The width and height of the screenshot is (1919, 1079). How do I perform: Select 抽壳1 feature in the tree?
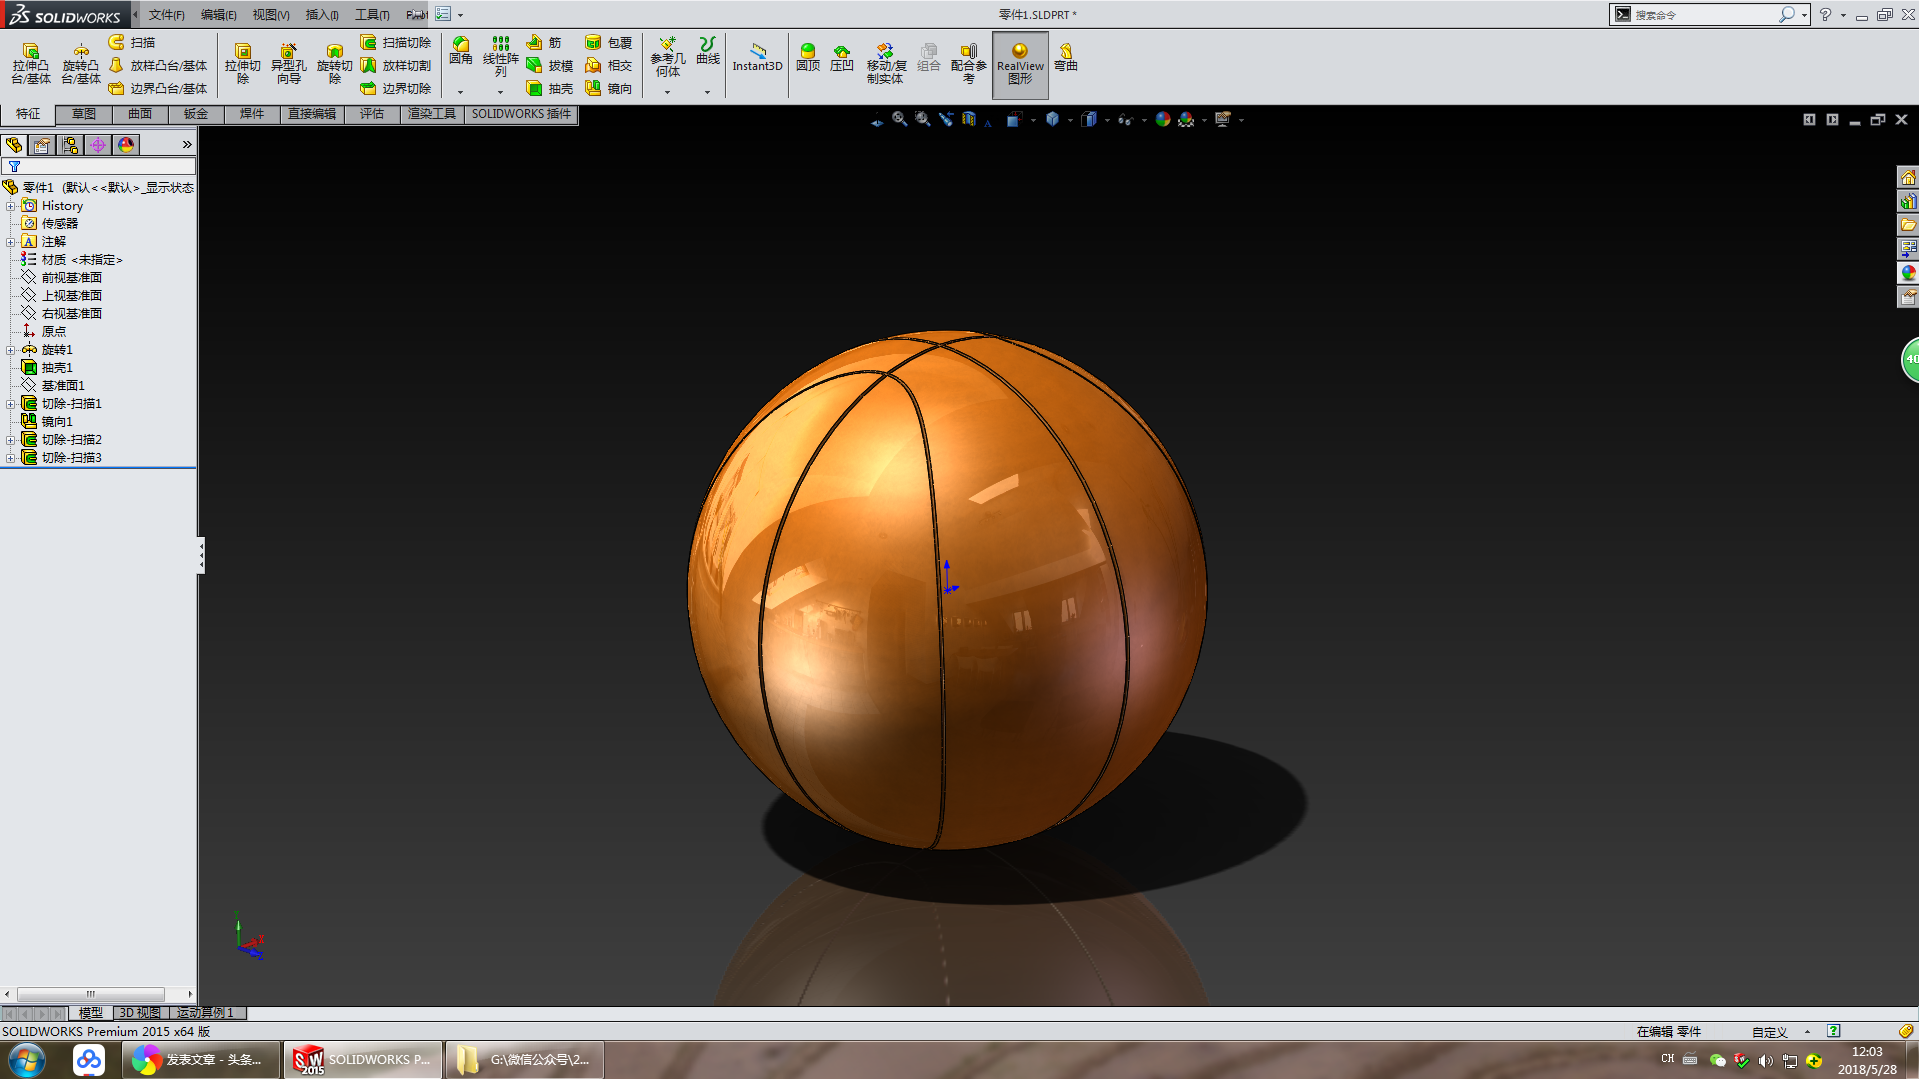(x=57, y=368)
